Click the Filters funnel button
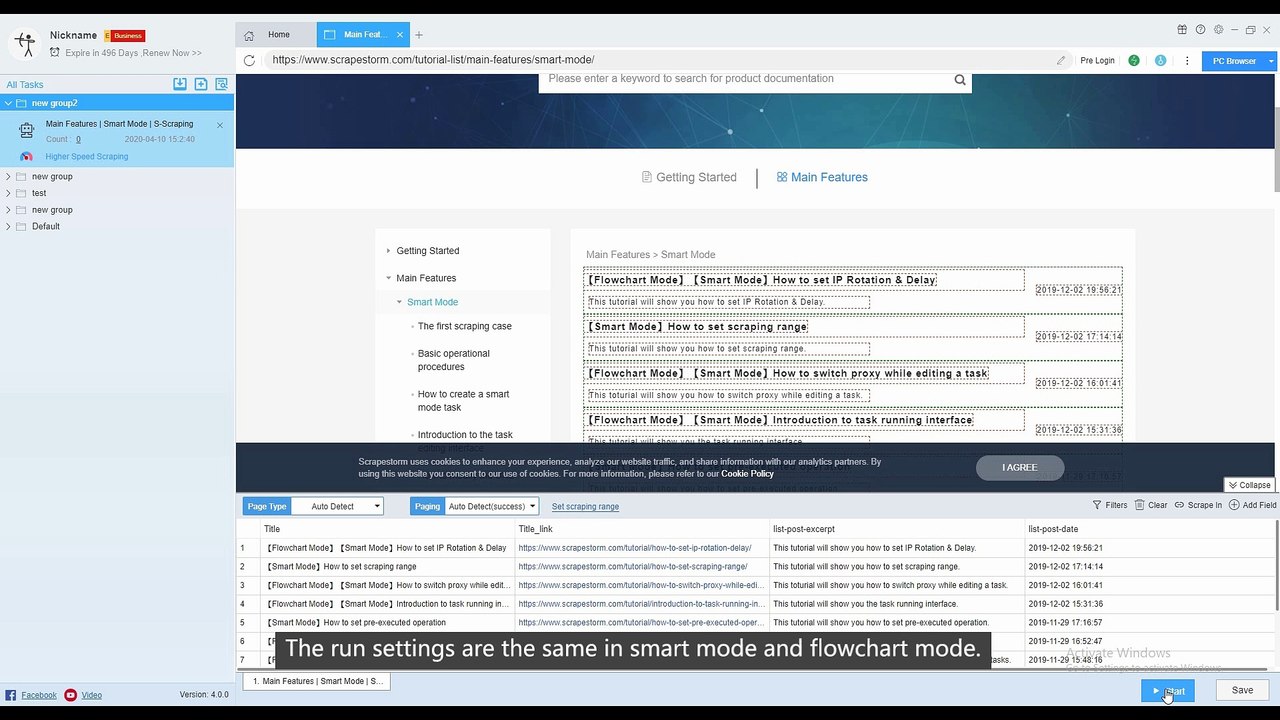The width and height of the screenshot is (1280, 720). [x=1110, y=505]
